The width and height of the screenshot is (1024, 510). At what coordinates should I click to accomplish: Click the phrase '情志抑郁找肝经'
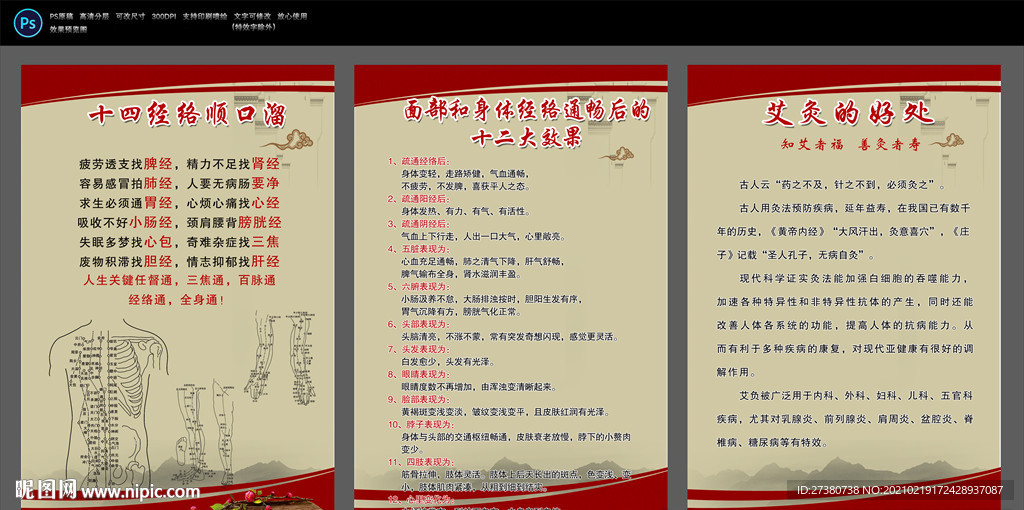(x=232, y=262)
